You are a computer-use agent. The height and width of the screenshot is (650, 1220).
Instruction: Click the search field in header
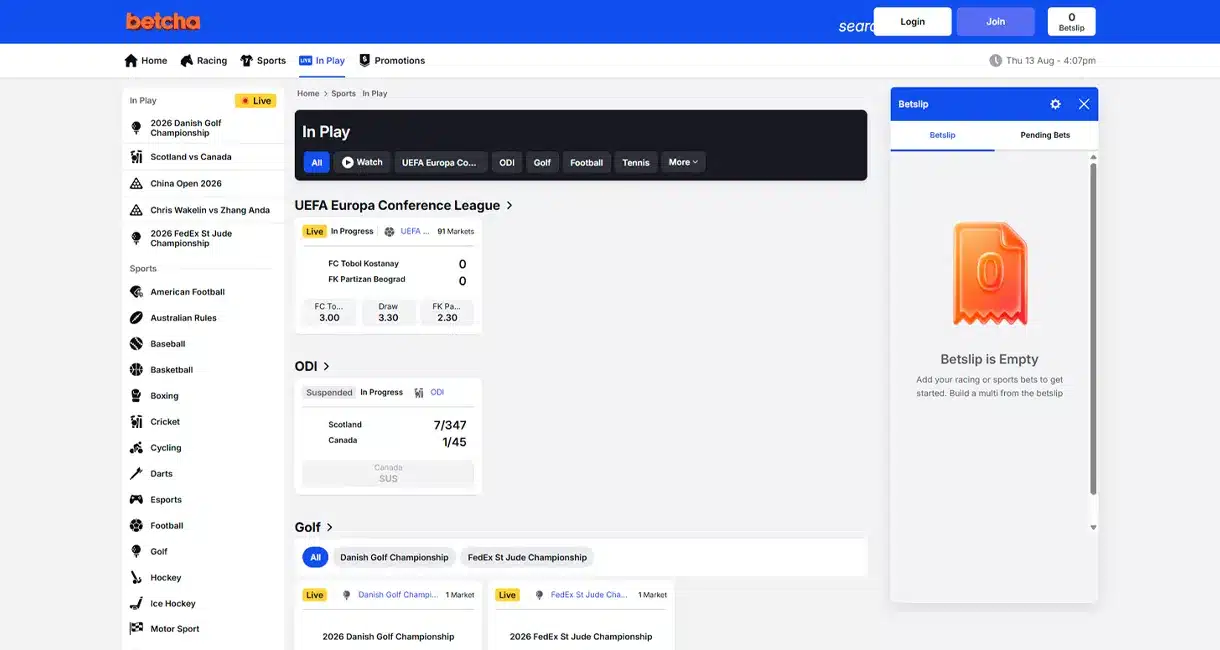856,26
